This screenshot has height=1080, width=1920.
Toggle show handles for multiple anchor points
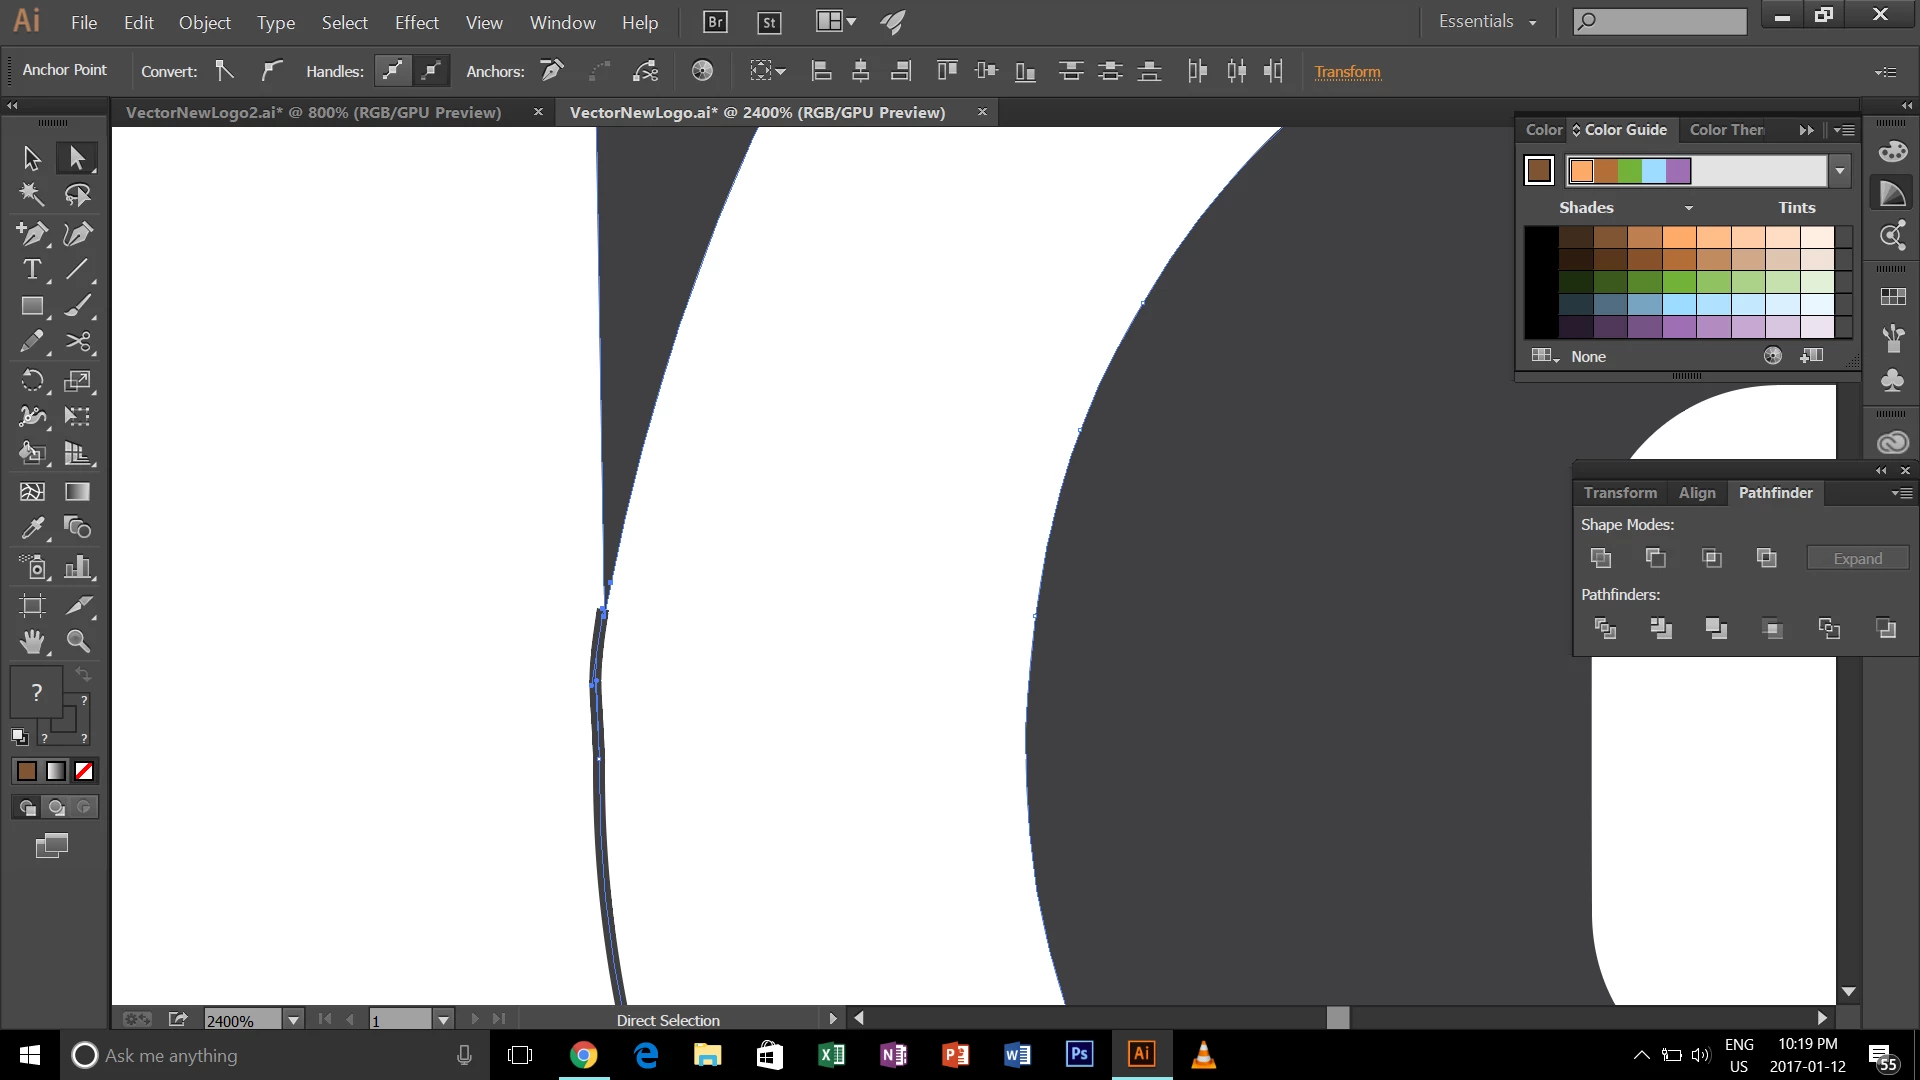coord(392,71)
